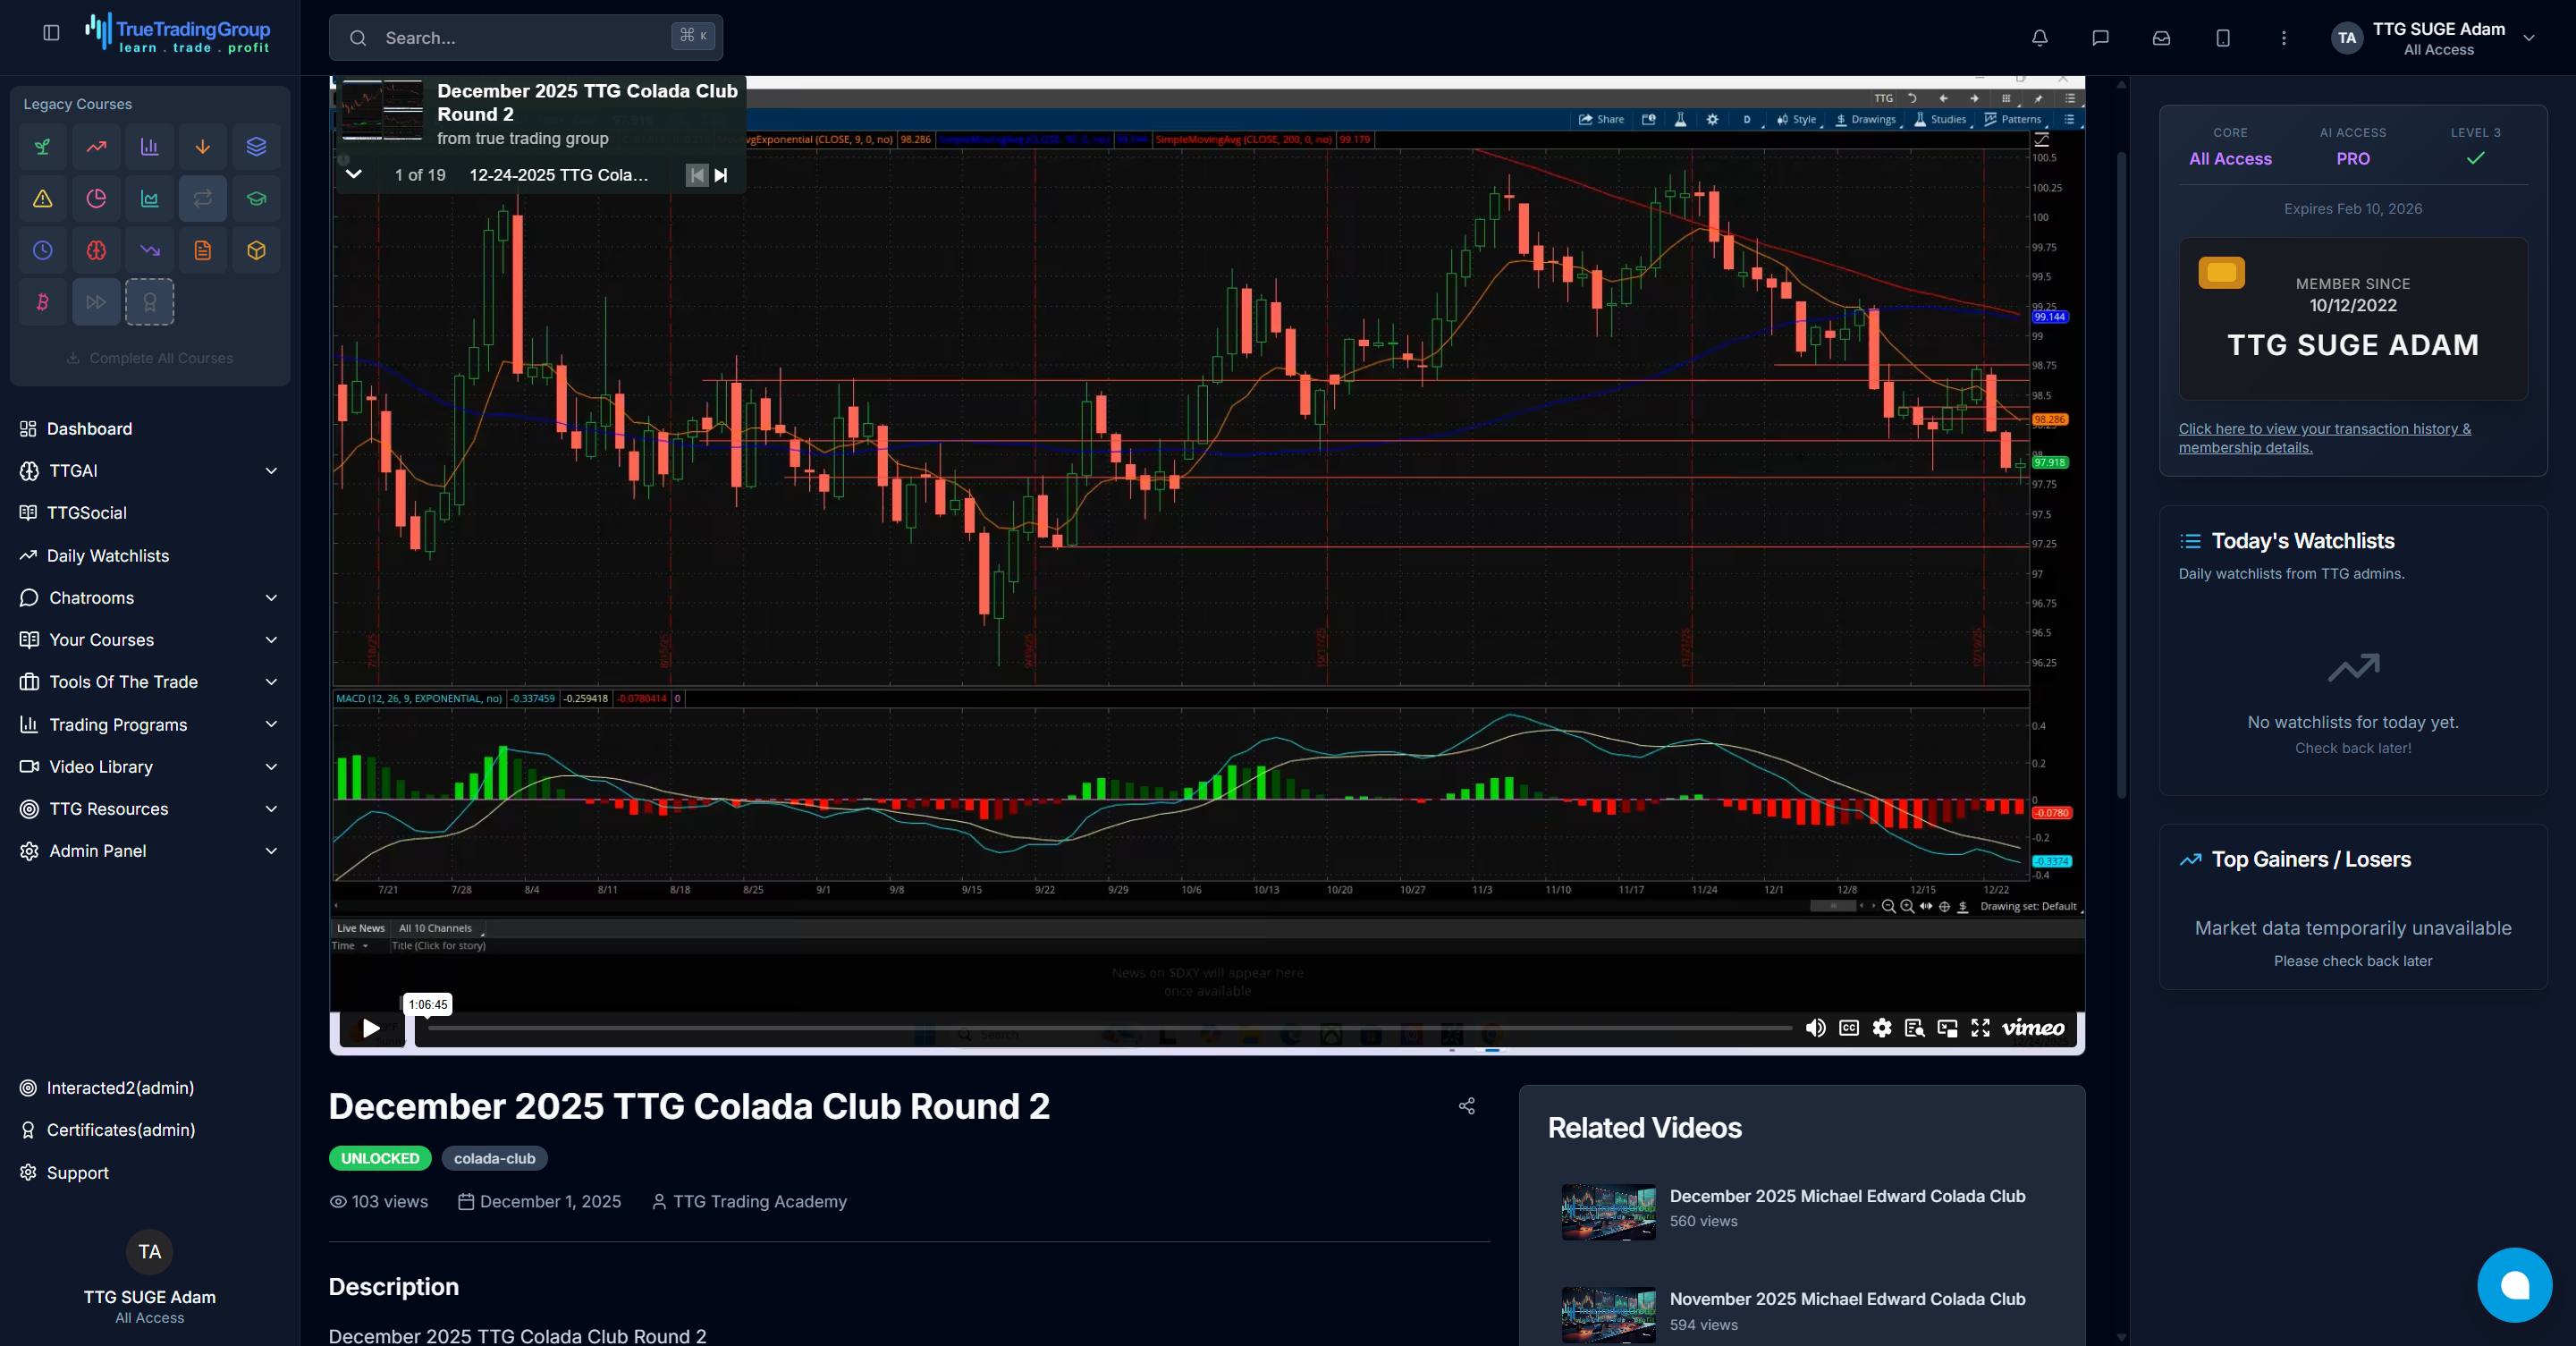Viewport: 2576px width, 1346px height.
Task: Open the pie chart legacy course
Action: (x=96, y=198)
